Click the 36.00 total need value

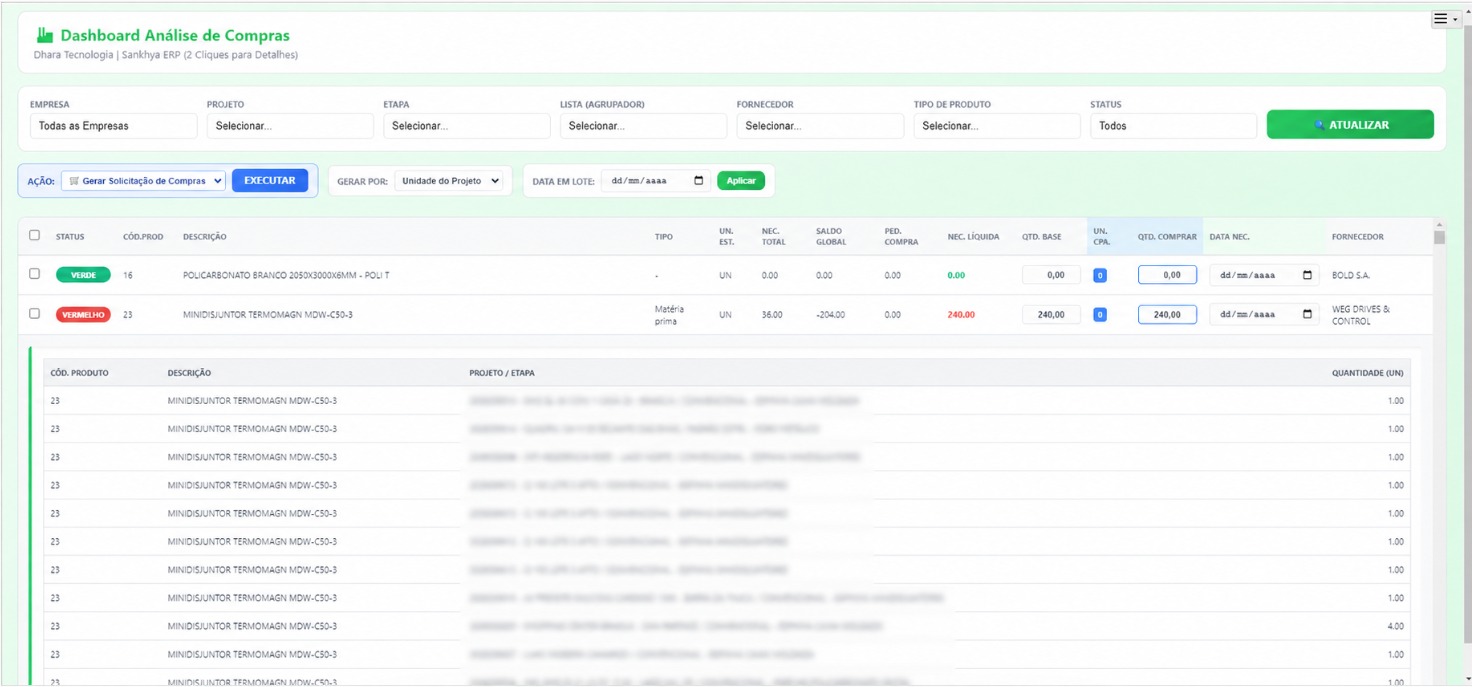(x=771, y=314)
